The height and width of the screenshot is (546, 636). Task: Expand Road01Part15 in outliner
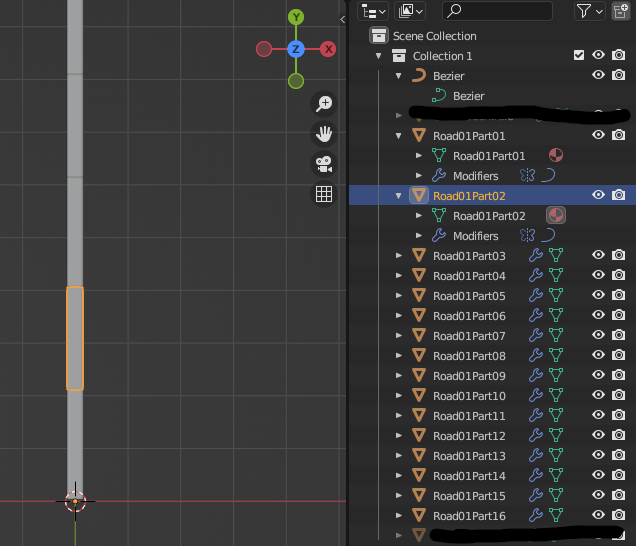pos(399,495)
